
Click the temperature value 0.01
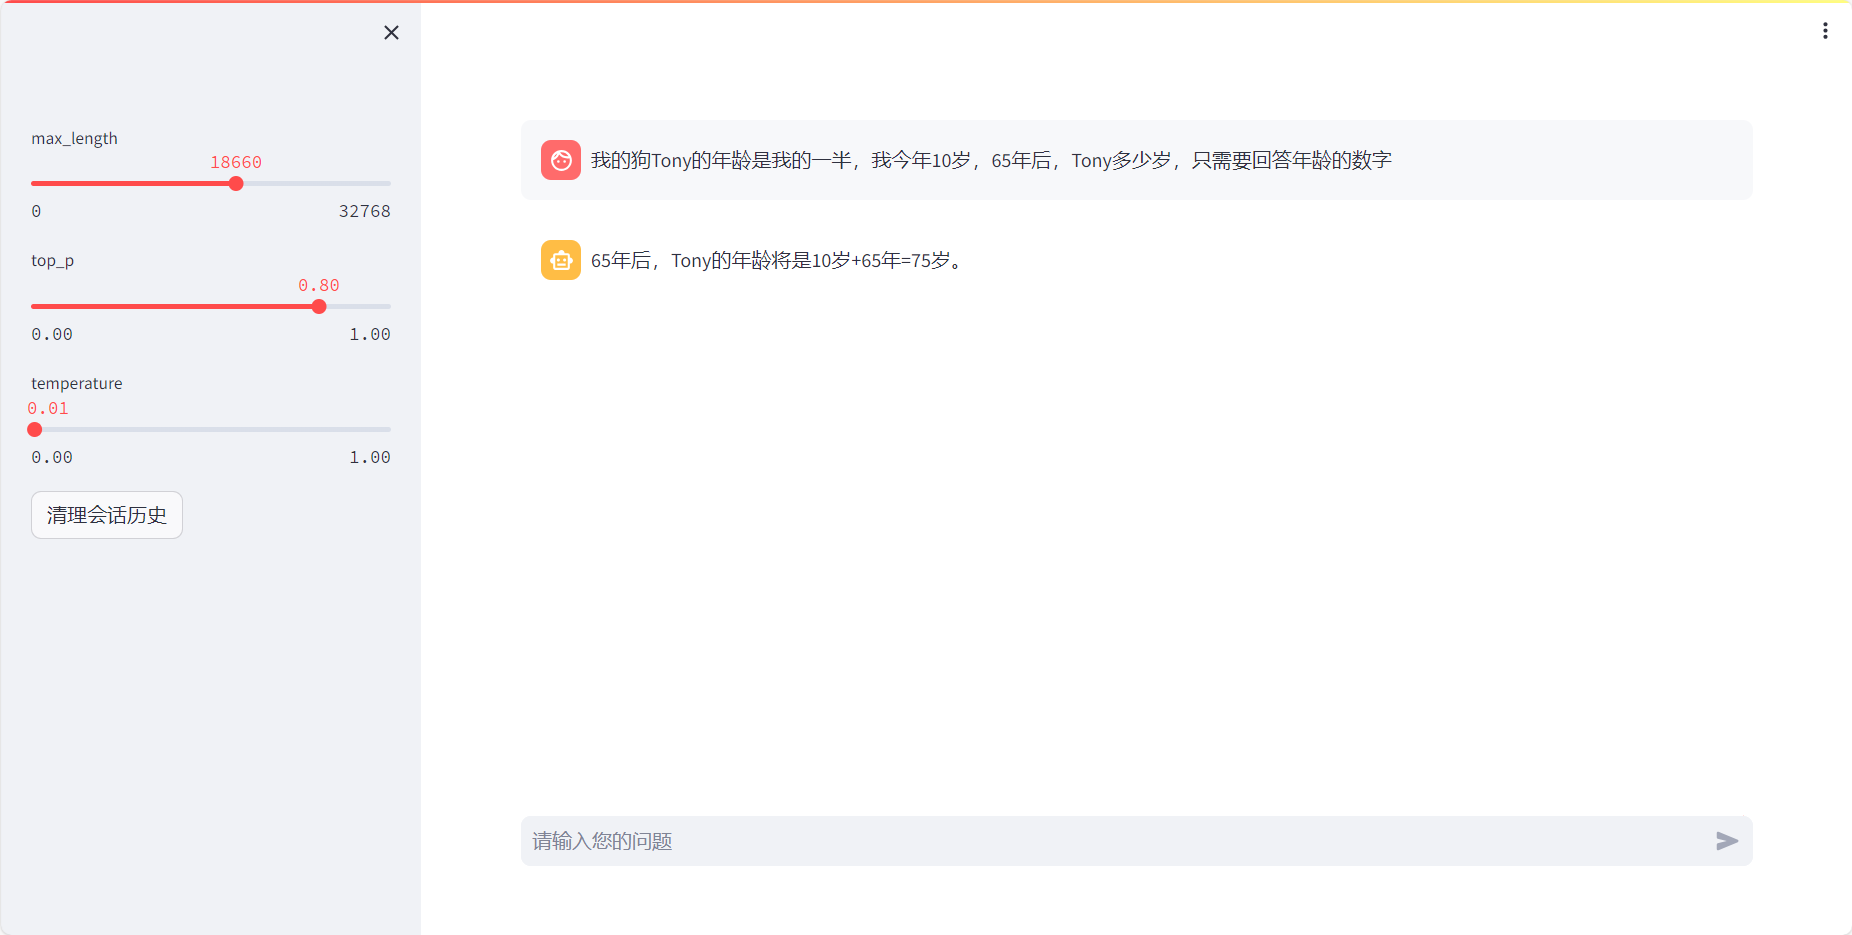pyautogui.click(x=48, y=408)
